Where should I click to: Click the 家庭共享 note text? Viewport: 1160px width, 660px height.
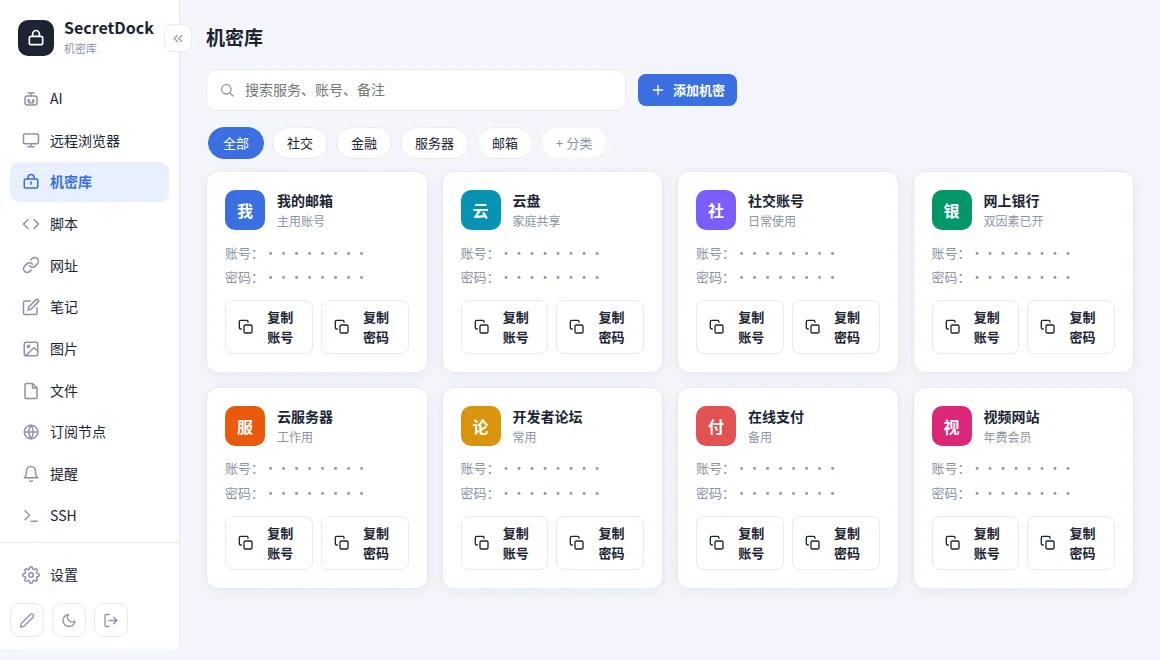tap(536, 221)
